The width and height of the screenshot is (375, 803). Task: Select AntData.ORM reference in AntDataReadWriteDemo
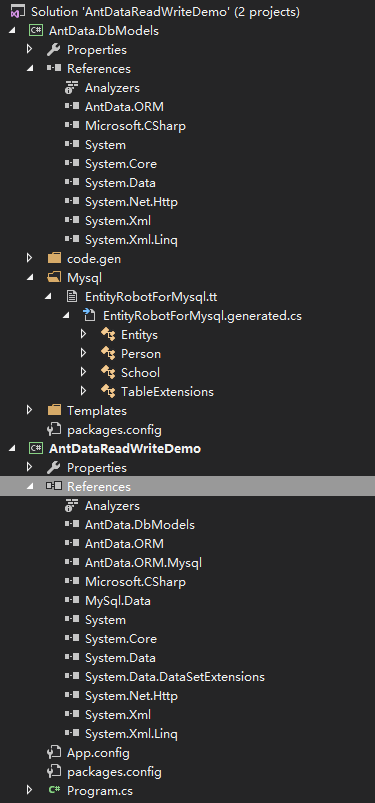[x=124, y=544]
